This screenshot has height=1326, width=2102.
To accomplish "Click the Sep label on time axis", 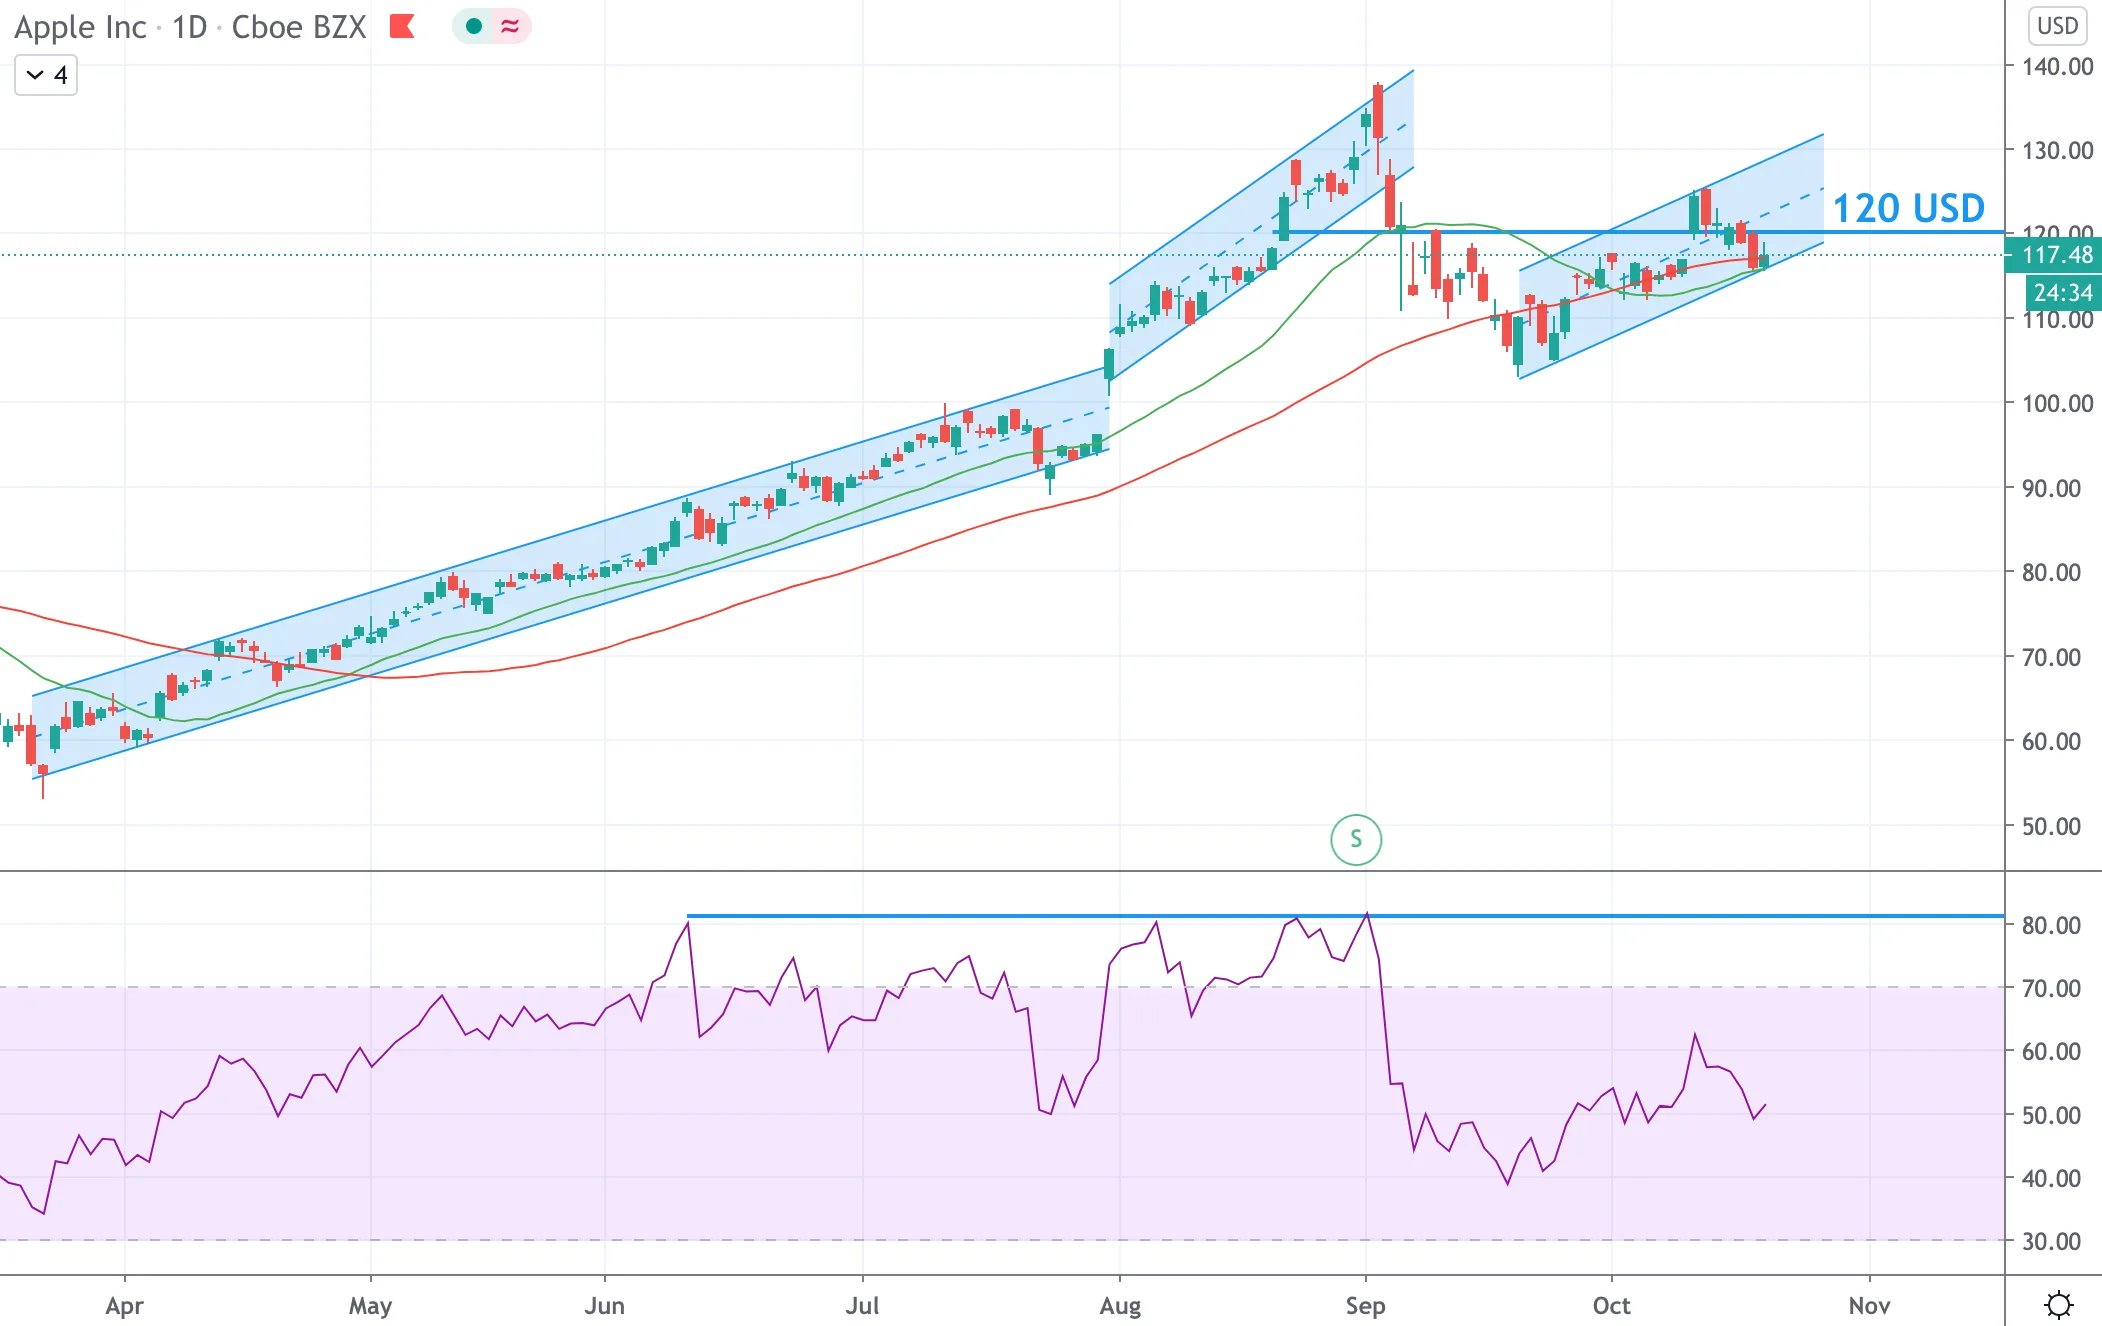I will point(1365,1305).
